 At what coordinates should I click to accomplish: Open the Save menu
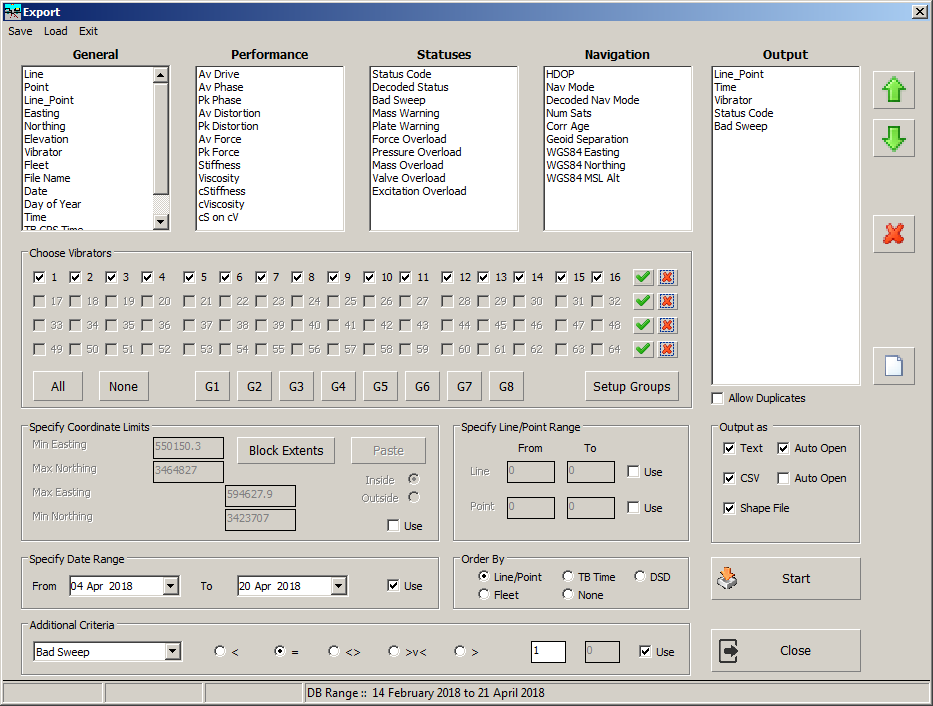click(20, 31)
